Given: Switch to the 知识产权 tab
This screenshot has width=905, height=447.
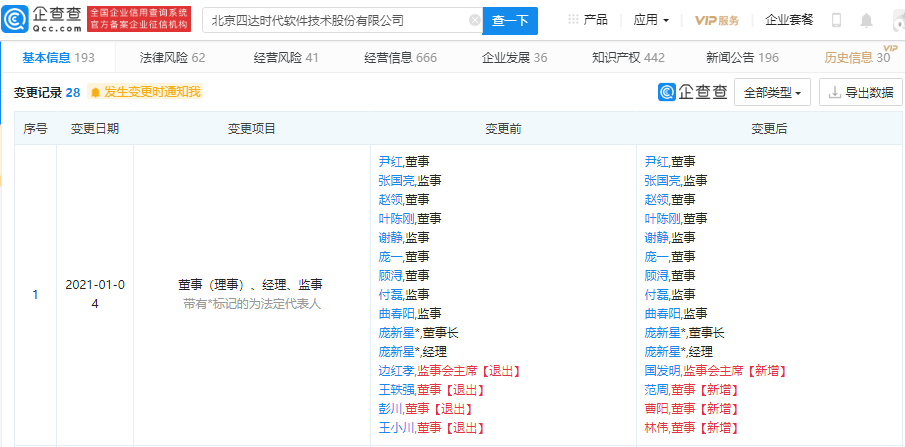Looking at the screenshot, I should click(x=628, y=57).
